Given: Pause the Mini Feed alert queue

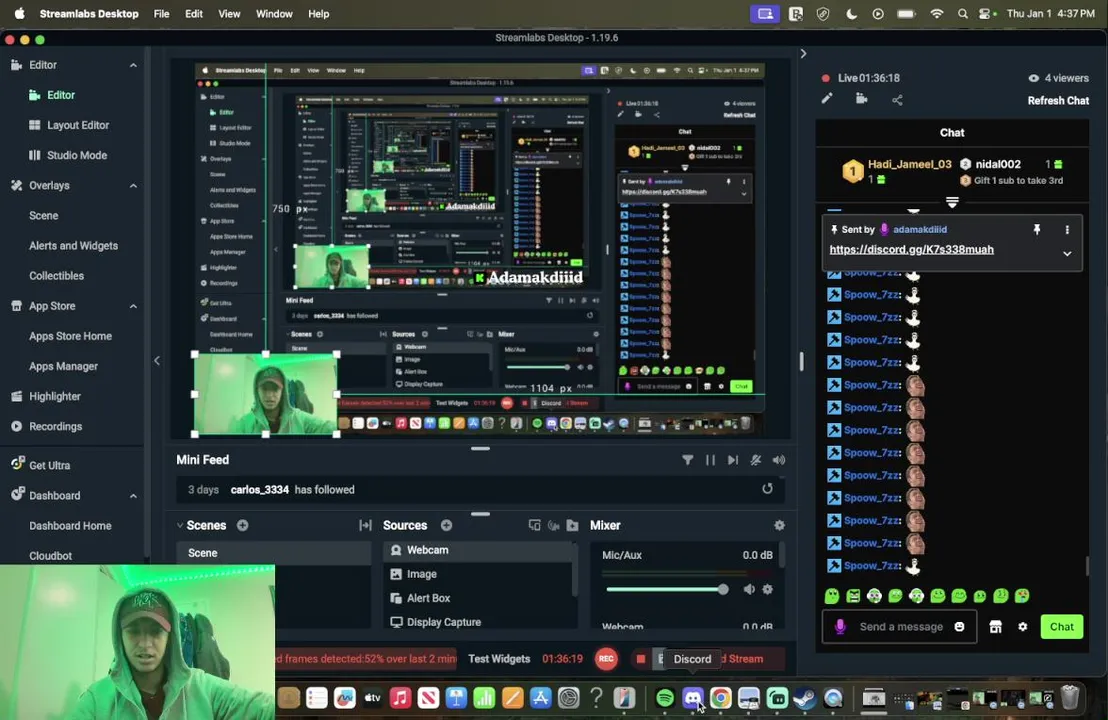Looking at the screenshot, I should [x=710, y=460].
